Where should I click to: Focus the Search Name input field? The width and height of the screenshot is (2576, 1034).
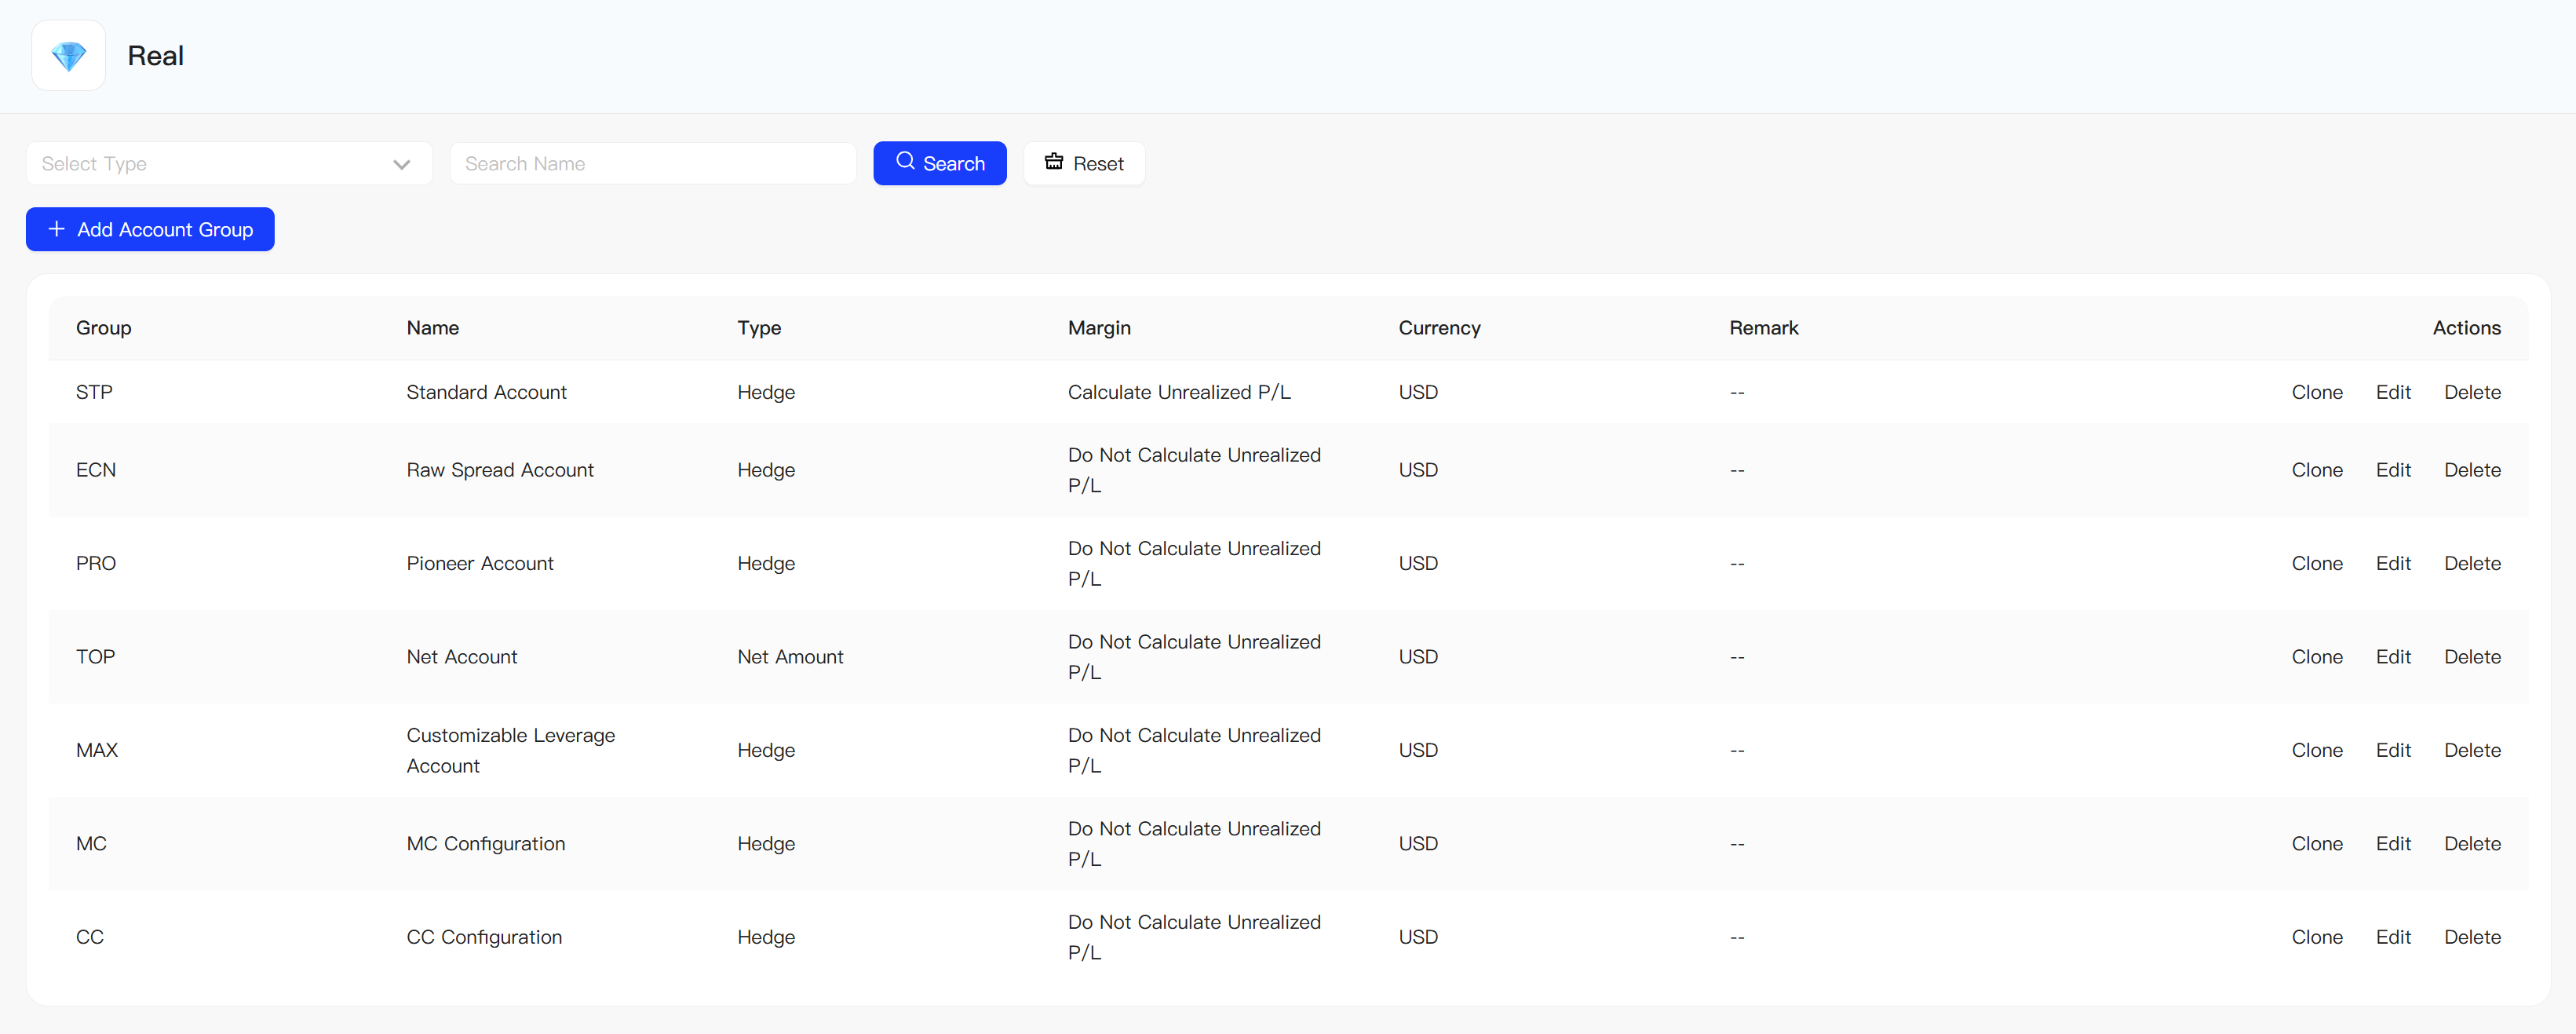(x=653, y=163)
